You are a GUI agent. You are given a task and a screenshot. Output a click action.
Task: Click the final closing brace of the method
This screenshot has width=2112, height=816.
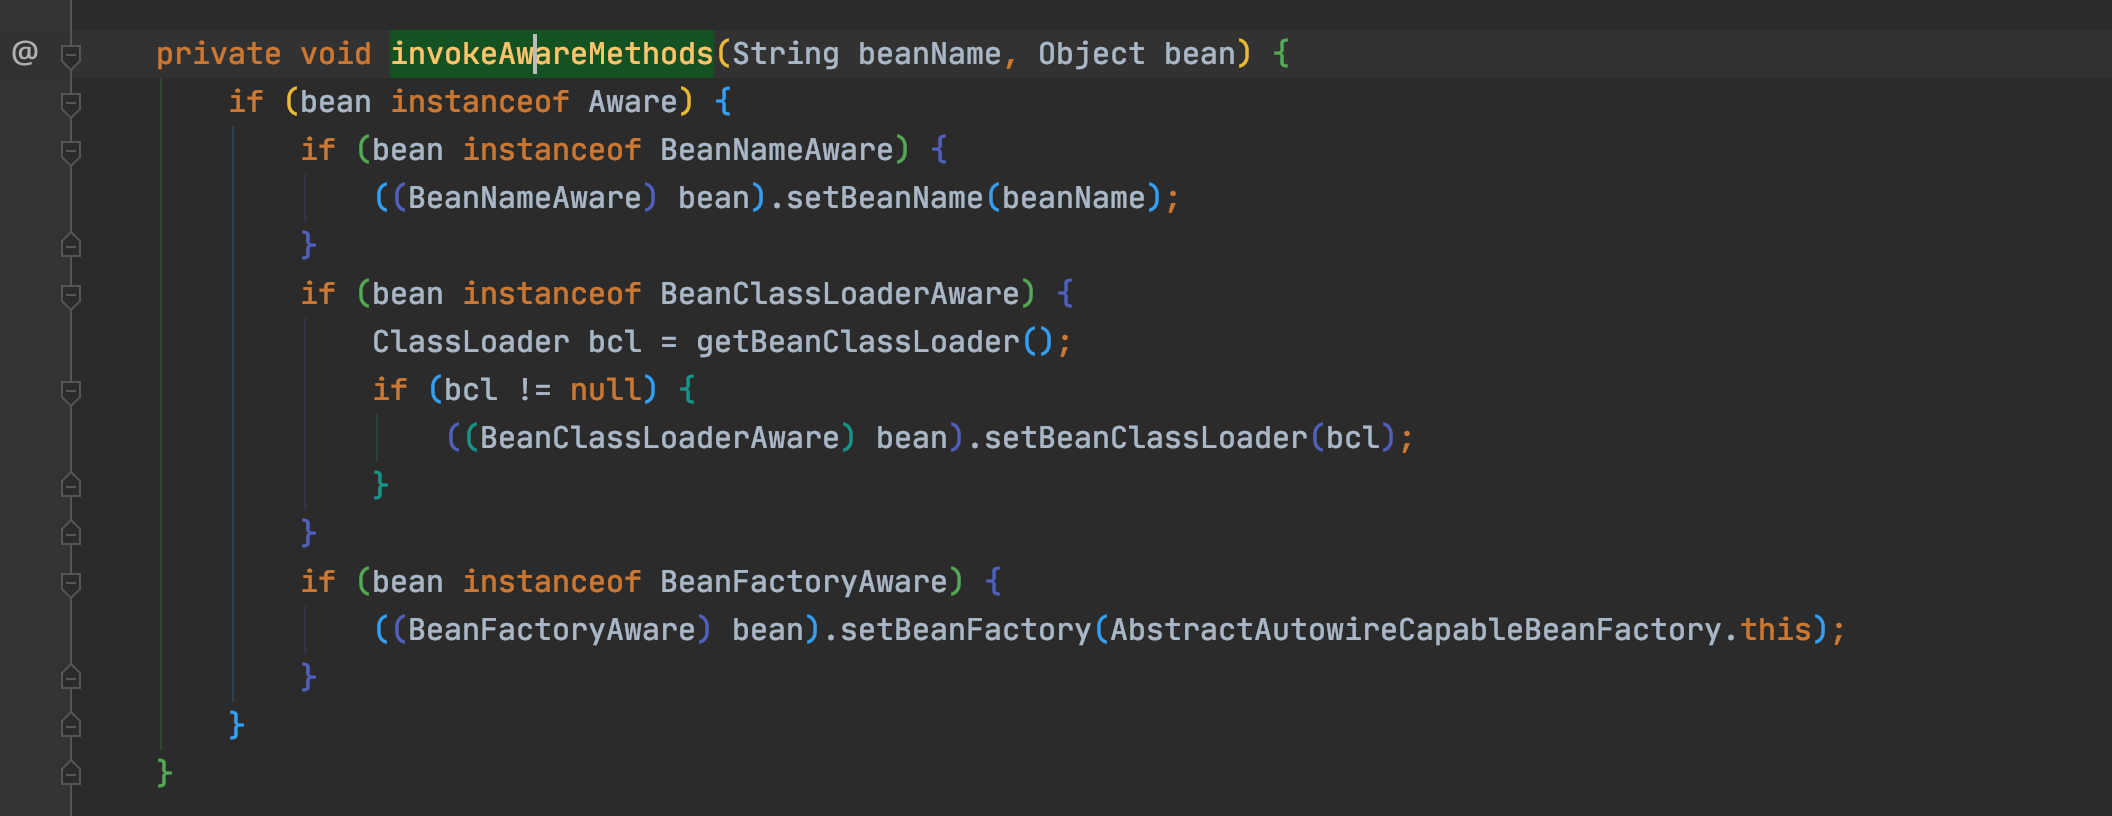coord(164,773)
